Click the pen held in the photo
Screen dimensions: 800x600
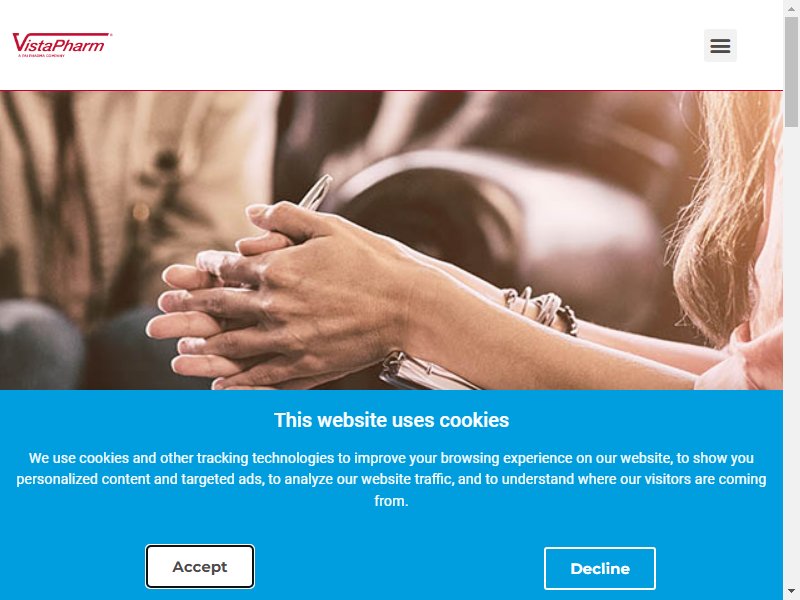317,193
